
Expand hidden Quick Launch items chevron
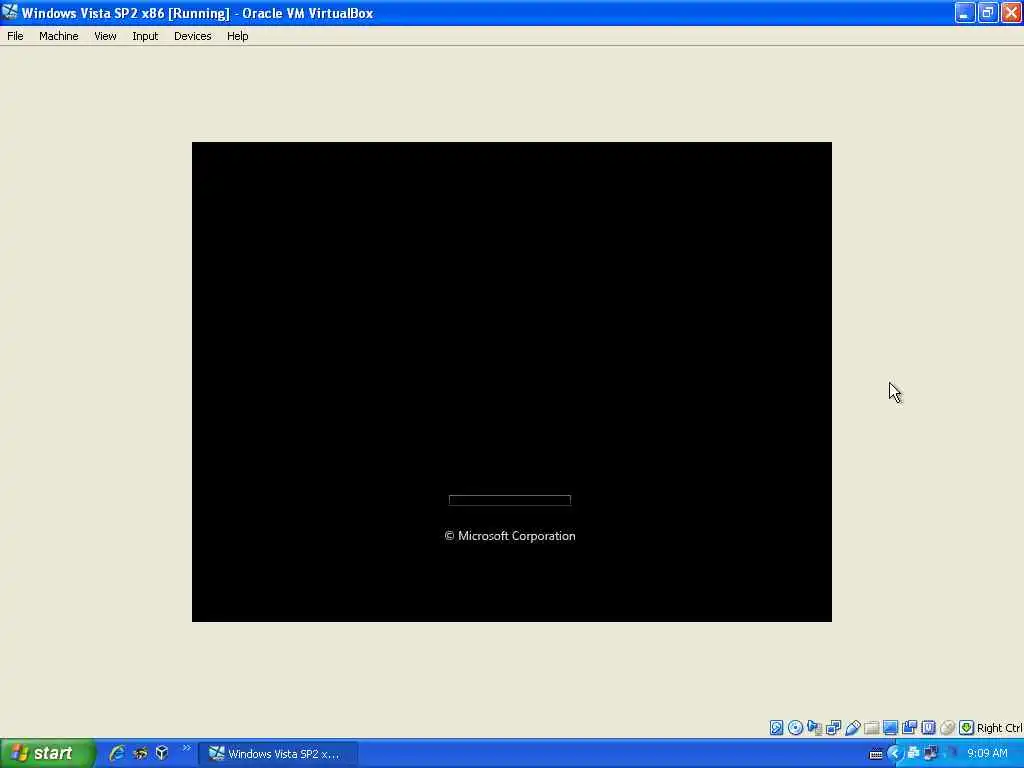coord(186,748)
